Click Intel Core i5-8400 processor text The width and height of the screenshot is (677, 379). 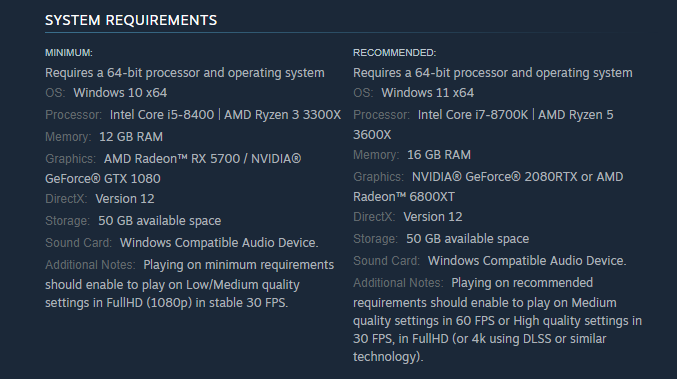[x=162, y=115]
